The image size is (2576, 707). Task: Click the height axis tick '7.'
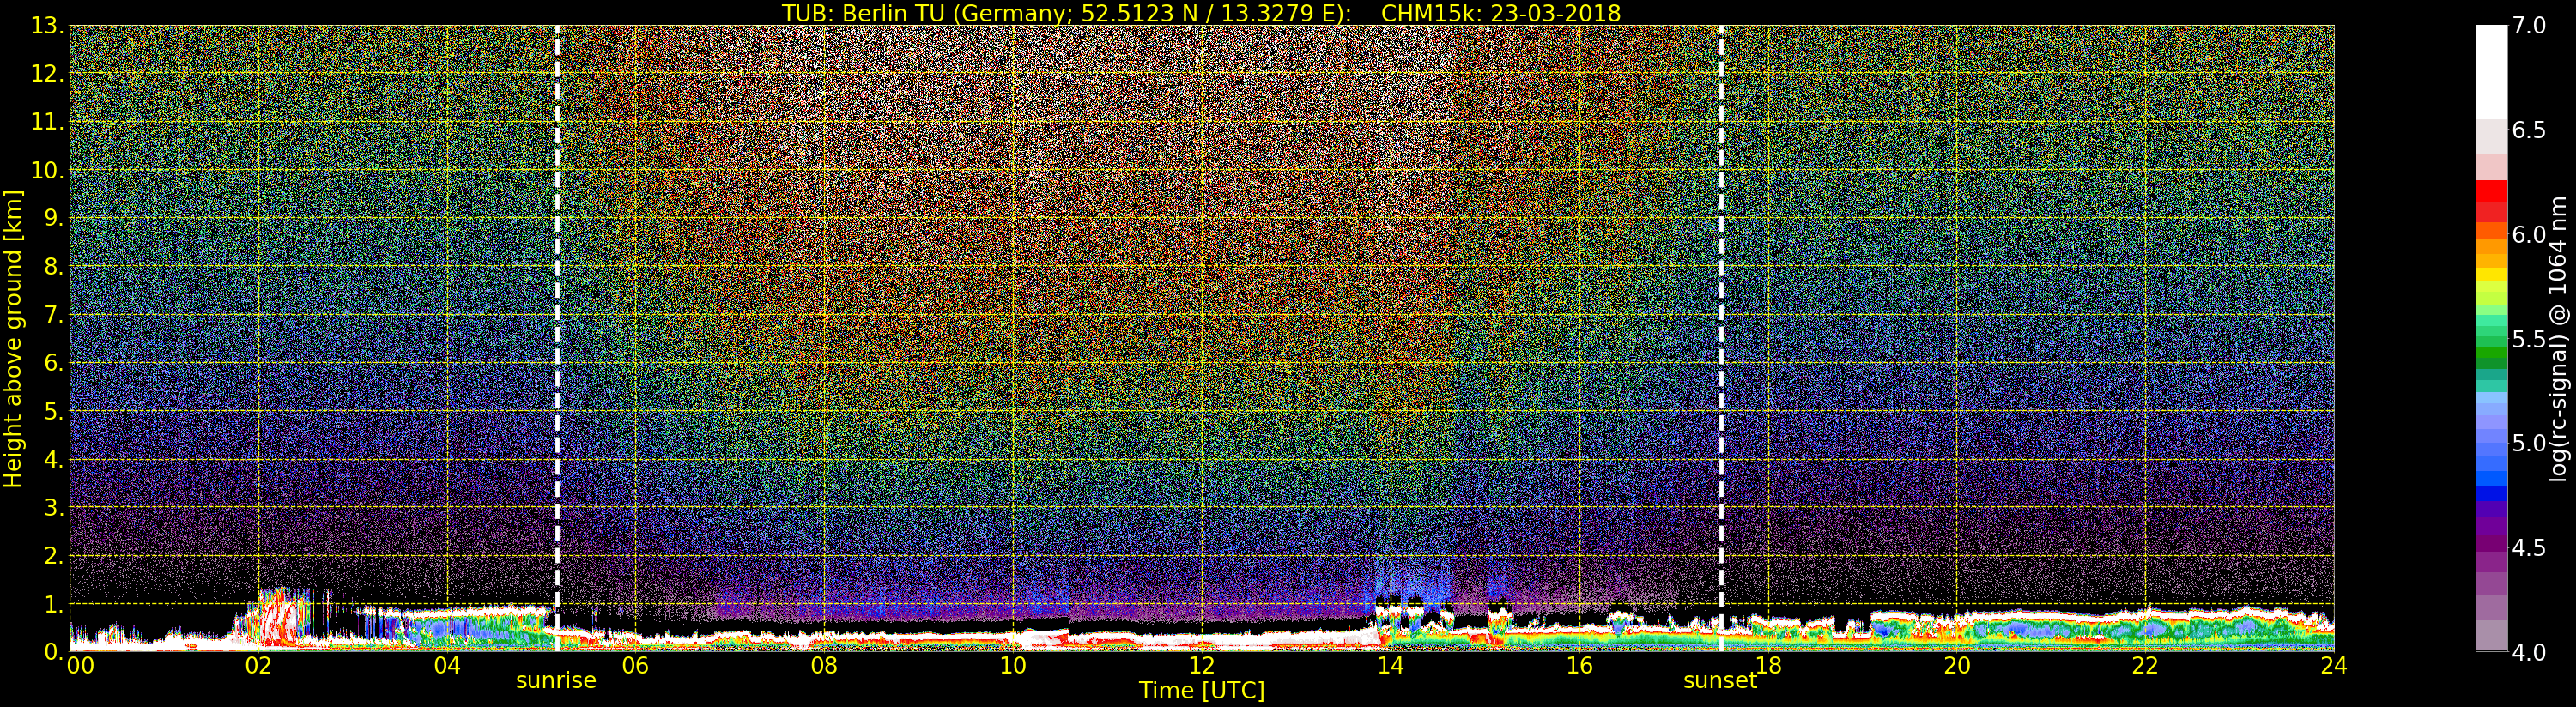(x=54, y=315)
